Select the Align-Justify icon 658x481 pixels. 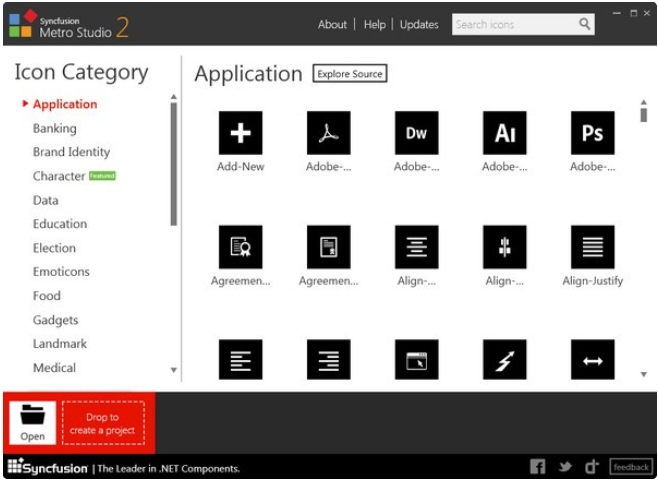pos(593,247)
